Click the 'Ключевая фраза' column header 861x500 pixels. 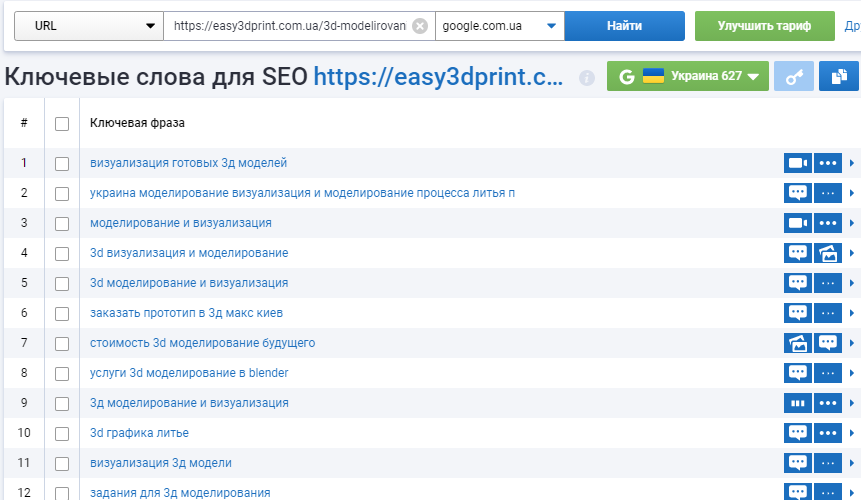pos(137,123)
